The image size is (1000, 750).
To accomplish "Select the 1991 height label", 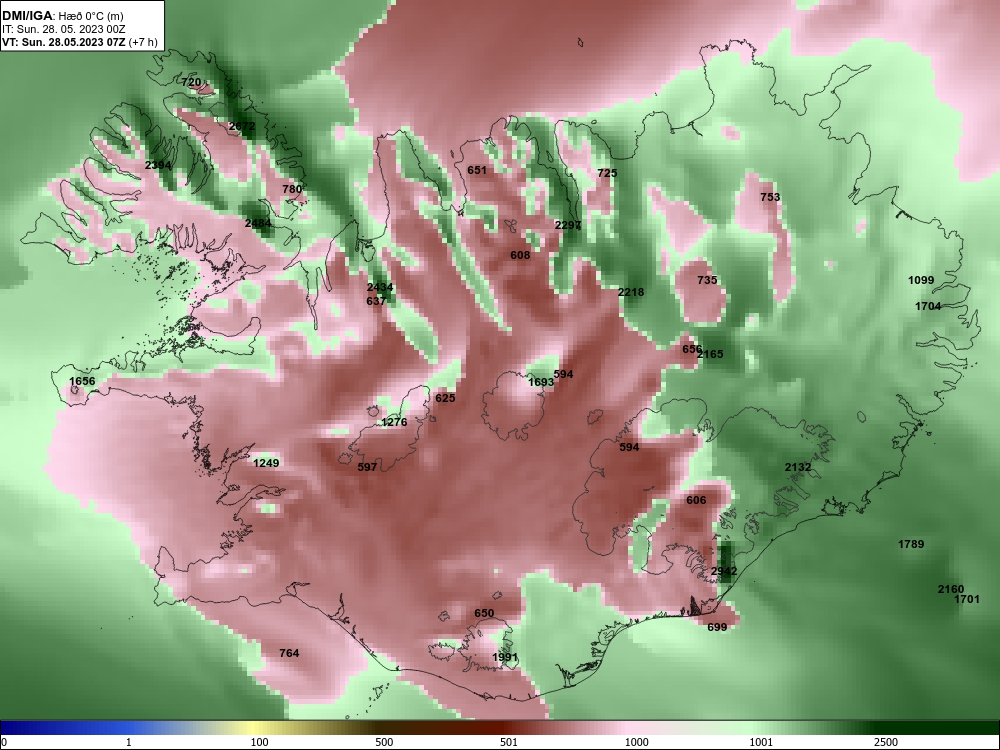I will 504,658.
